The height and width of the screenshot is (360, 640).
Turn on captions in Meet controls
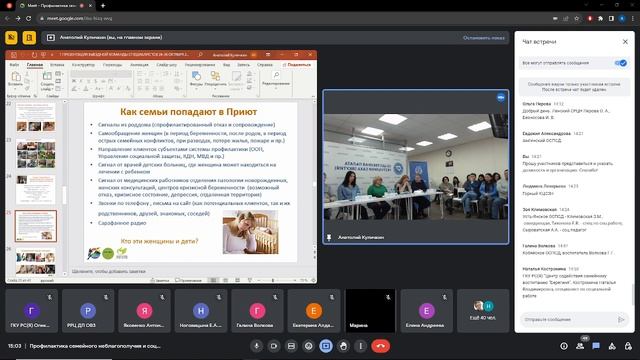[x=291, y=346]
